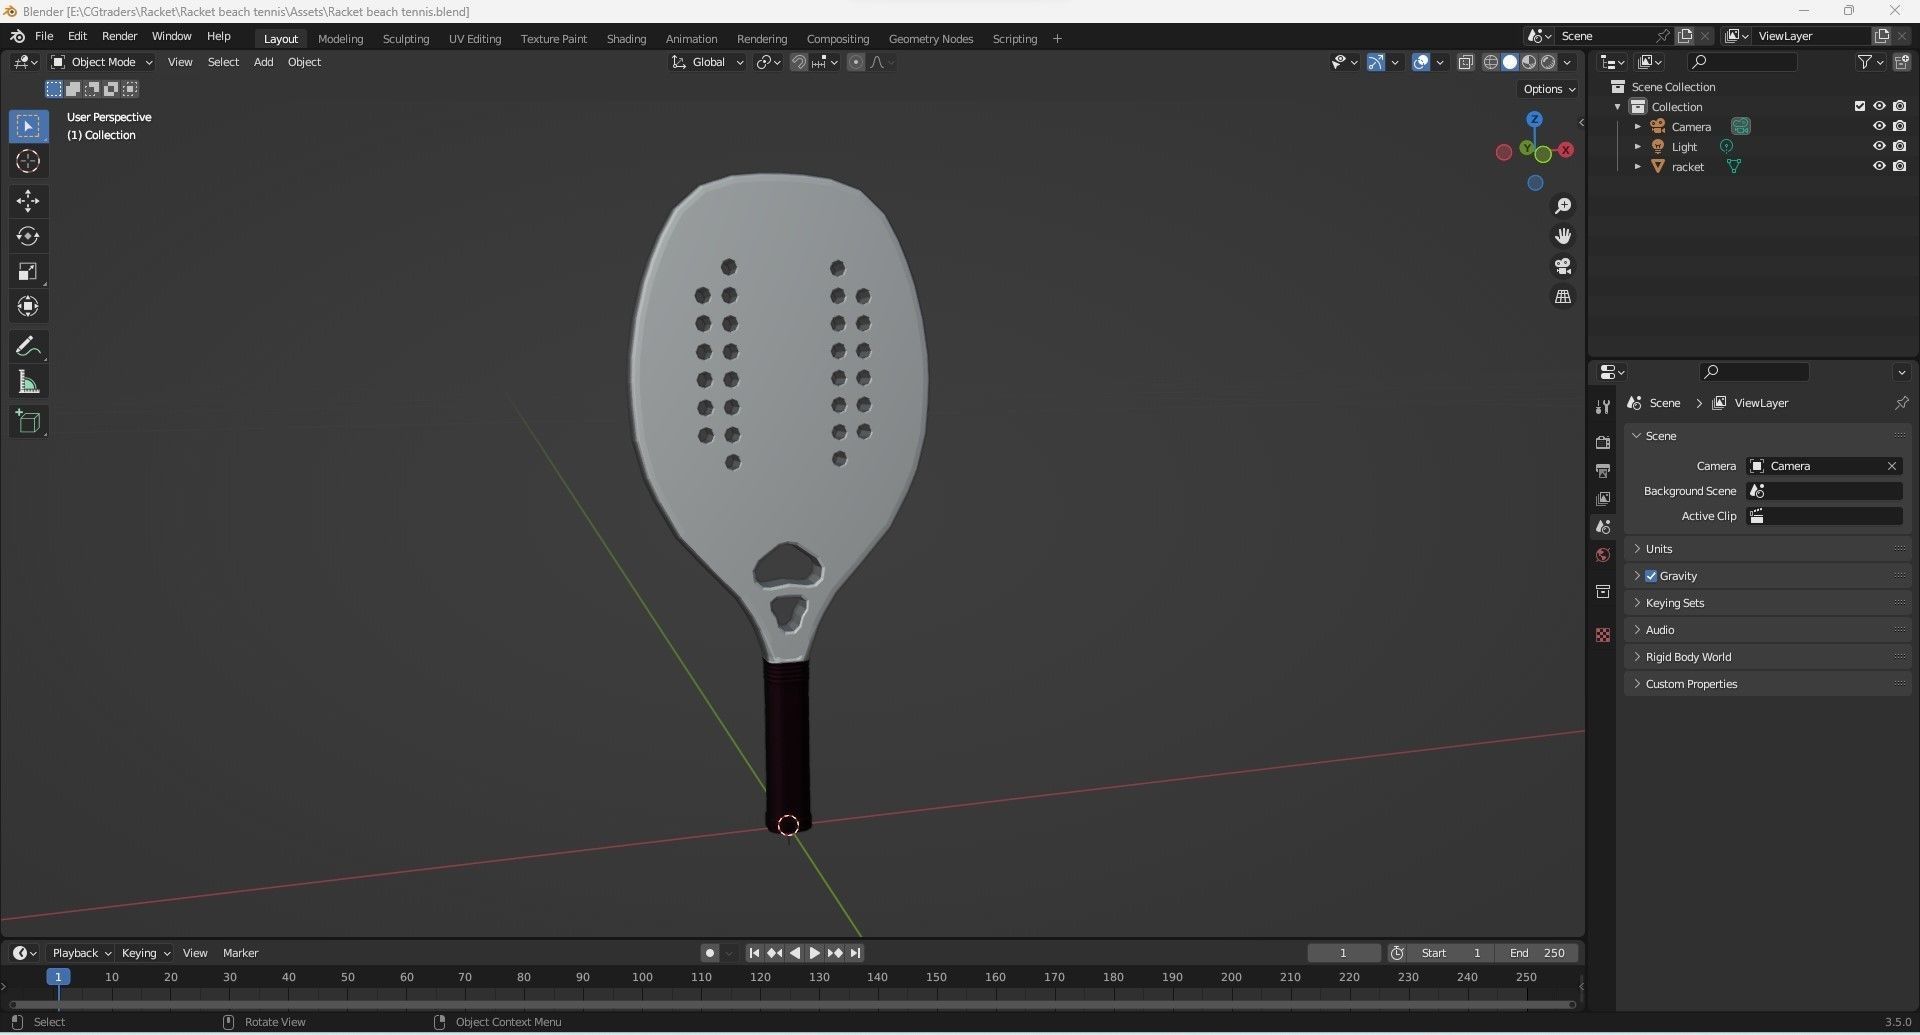
Task: Click the Start frame field
Action: point(1452,953)
